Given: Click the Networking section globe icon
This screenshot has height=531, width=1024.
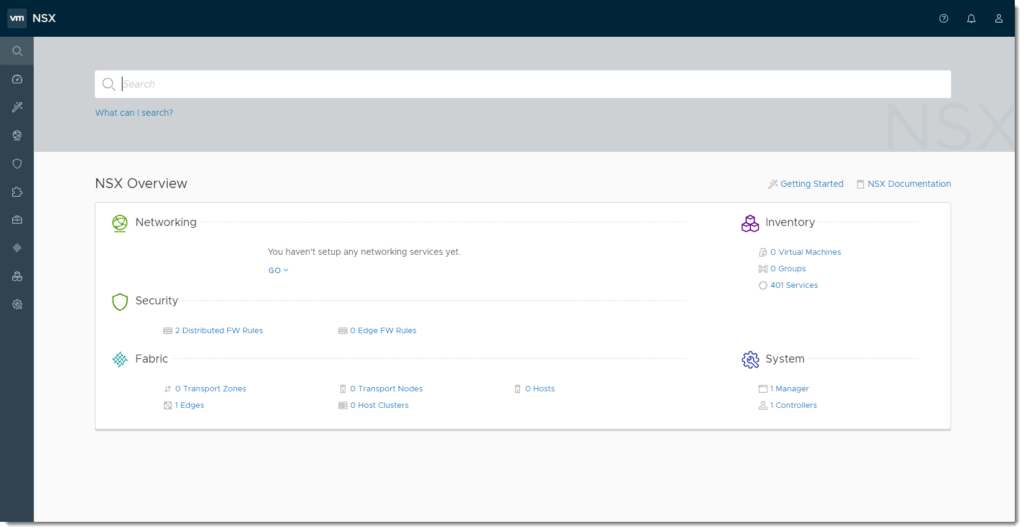Looking at the screenshot, I should [120, 223].
